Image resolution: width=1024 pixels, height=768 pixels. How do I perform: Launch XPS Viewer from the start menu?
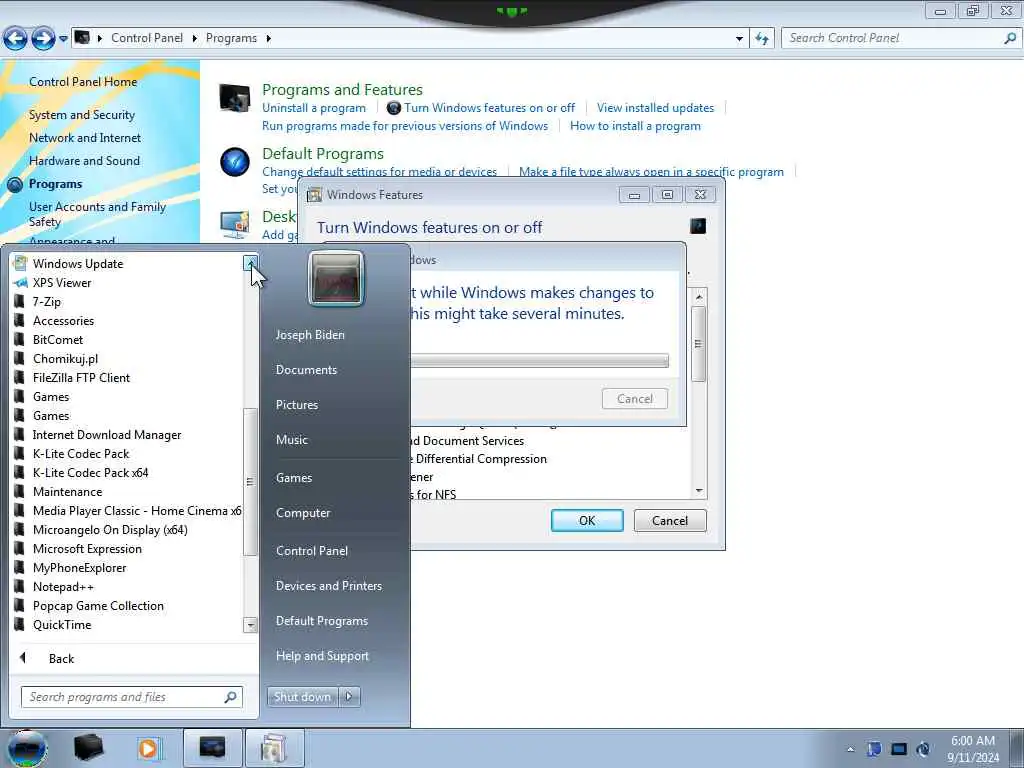62,283
